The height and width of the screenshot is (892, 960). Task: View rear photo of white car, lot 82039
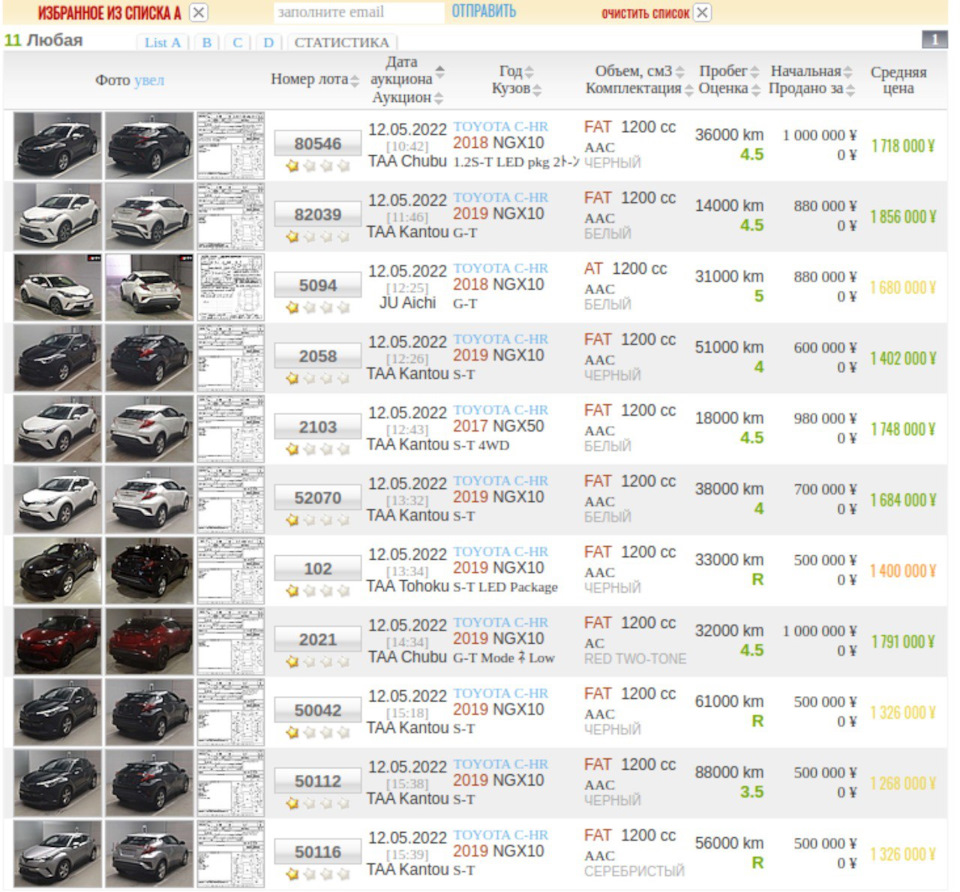point(149,217)
